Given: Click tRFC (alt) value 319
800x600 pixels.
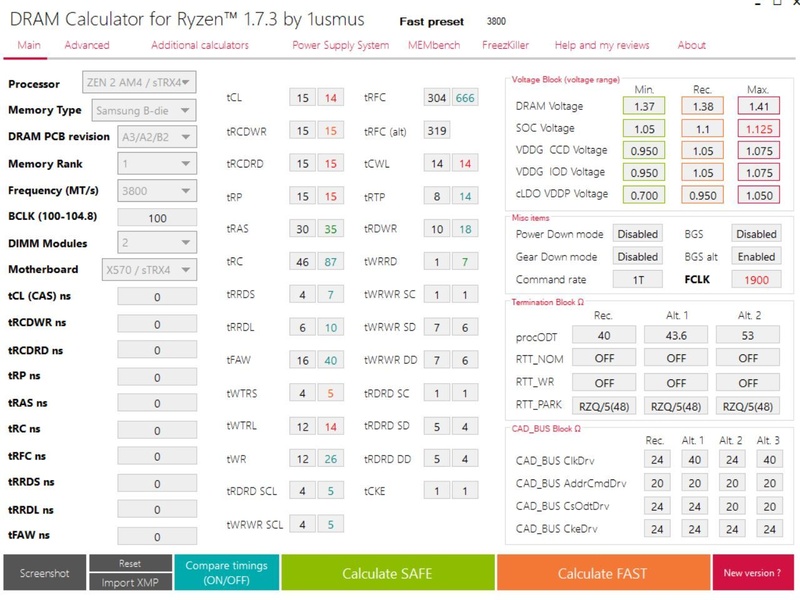Looking at the screenshot, I should click(x=437, y=131).
